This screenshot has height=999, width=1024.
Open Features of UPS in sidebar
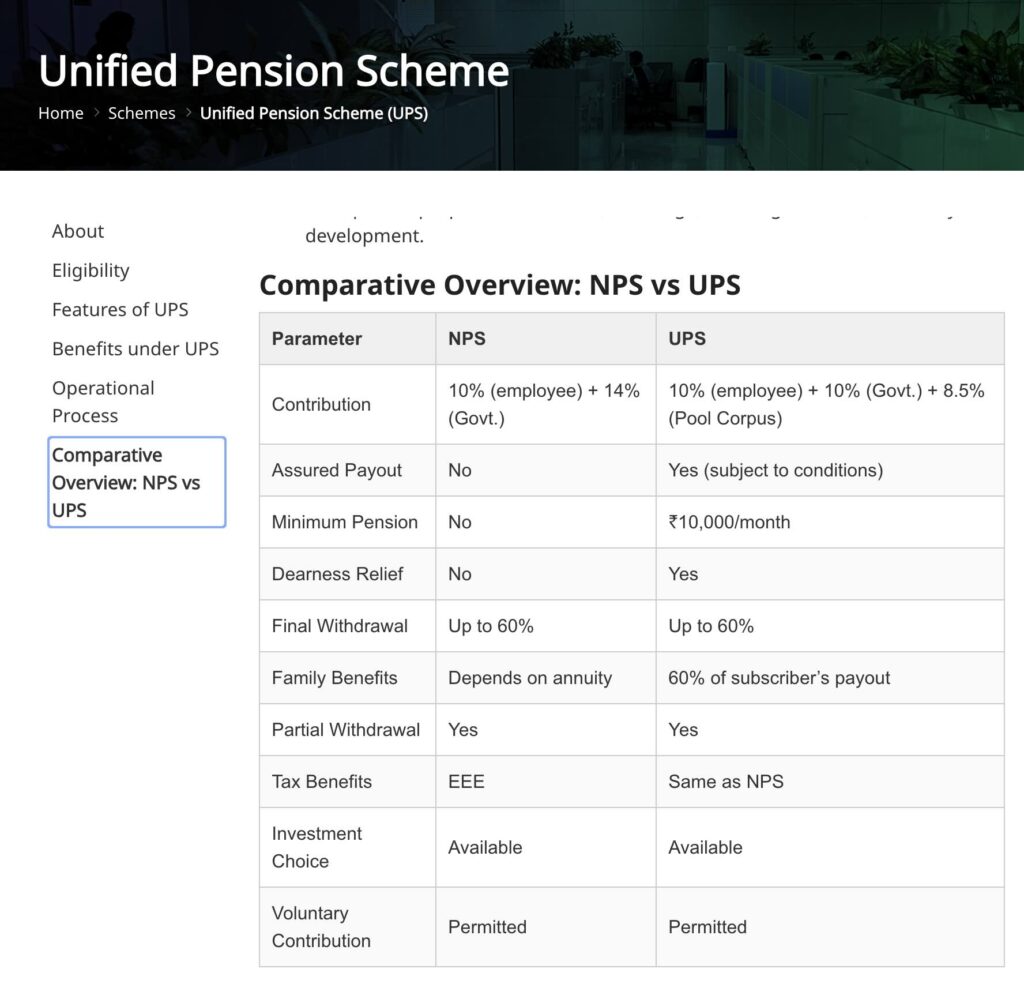click(x=120, y=309)
